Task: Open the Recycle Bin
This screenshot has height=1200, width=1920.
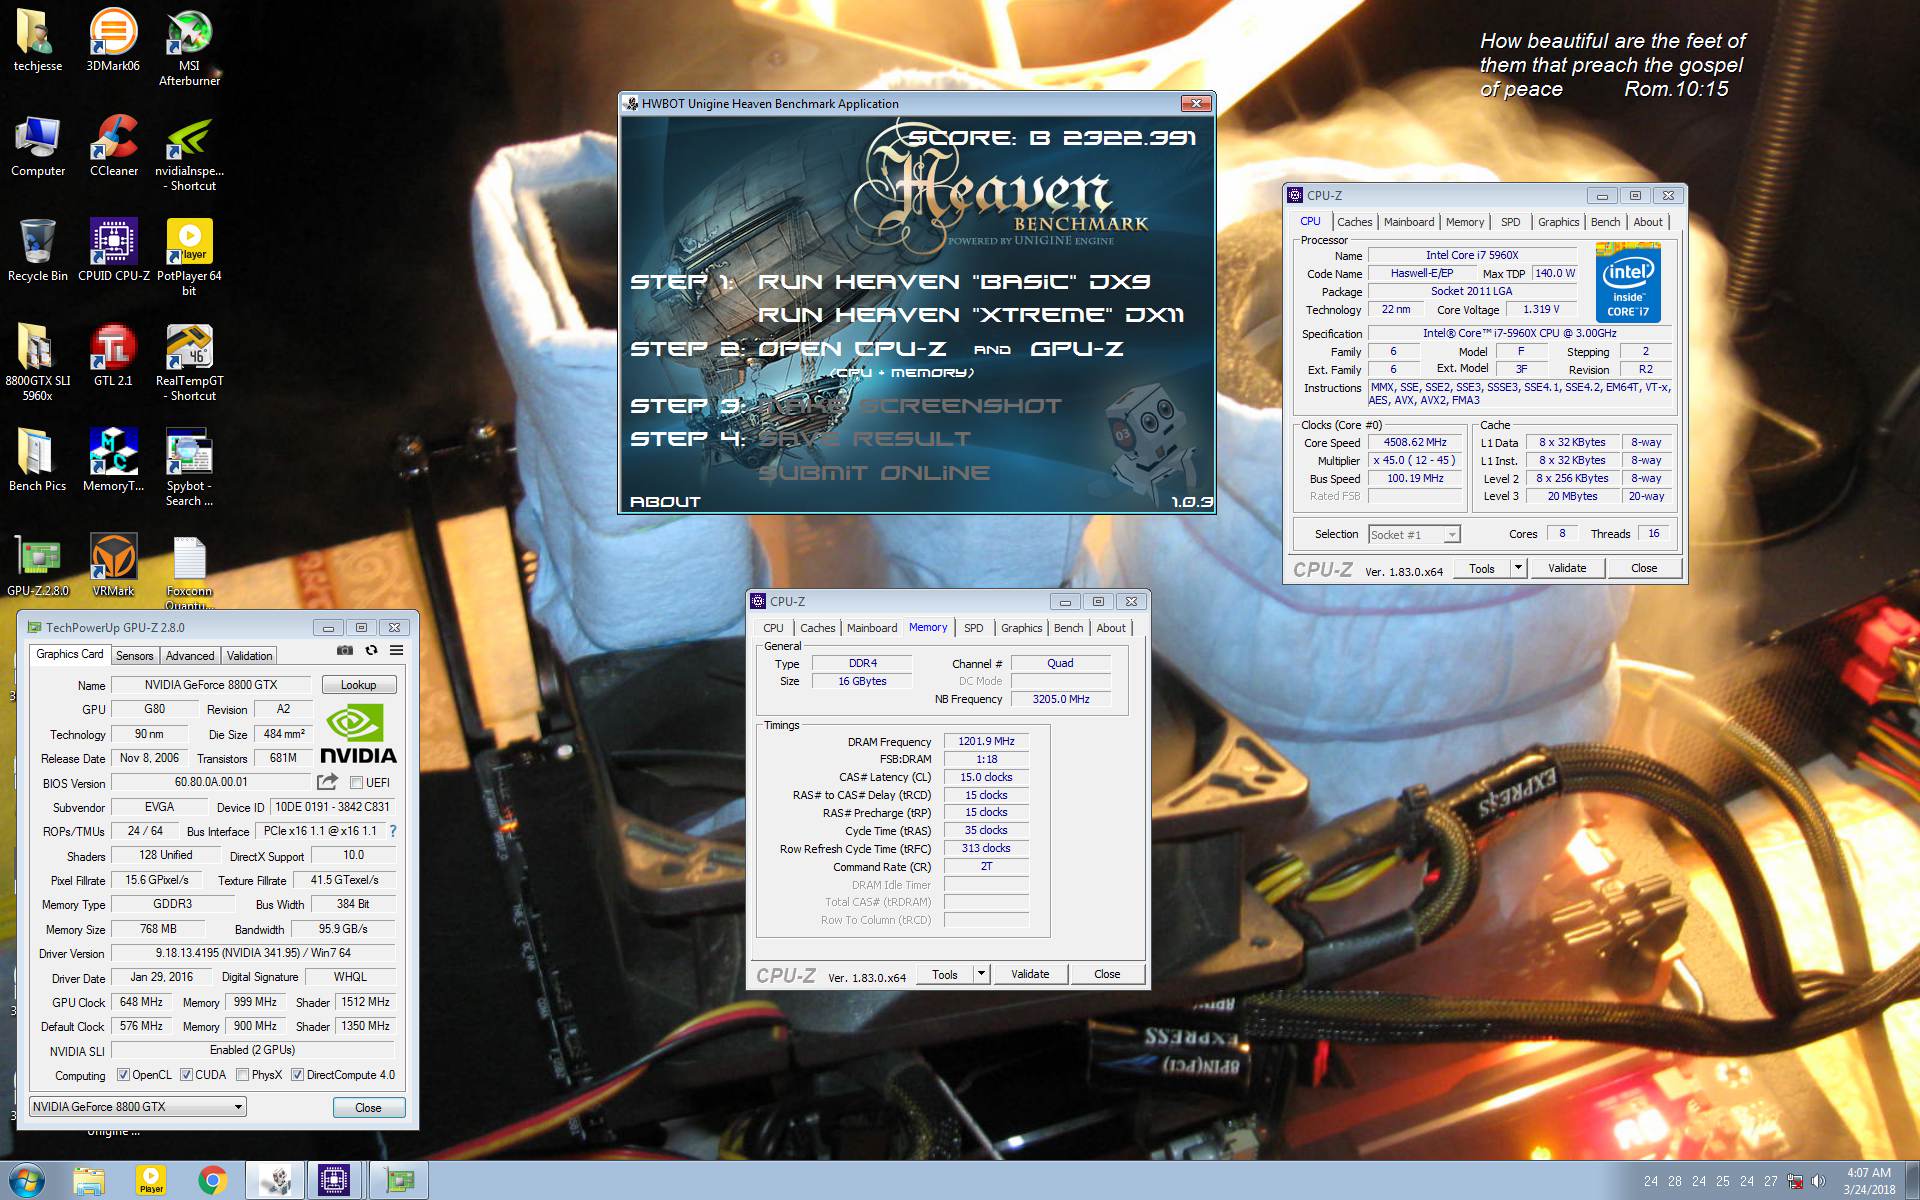Action: [37, 251]
